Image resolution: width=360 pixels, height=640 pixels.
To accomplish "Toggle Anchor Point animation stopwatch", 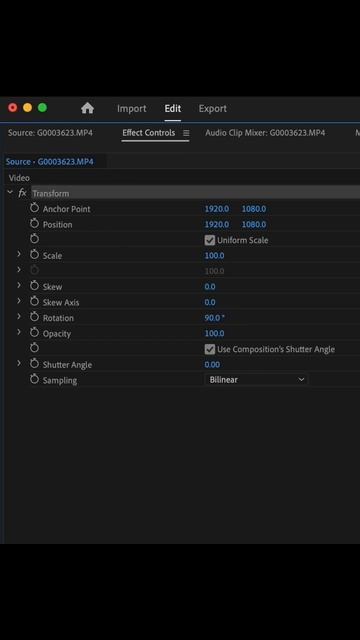I will (x=34, y=208).
